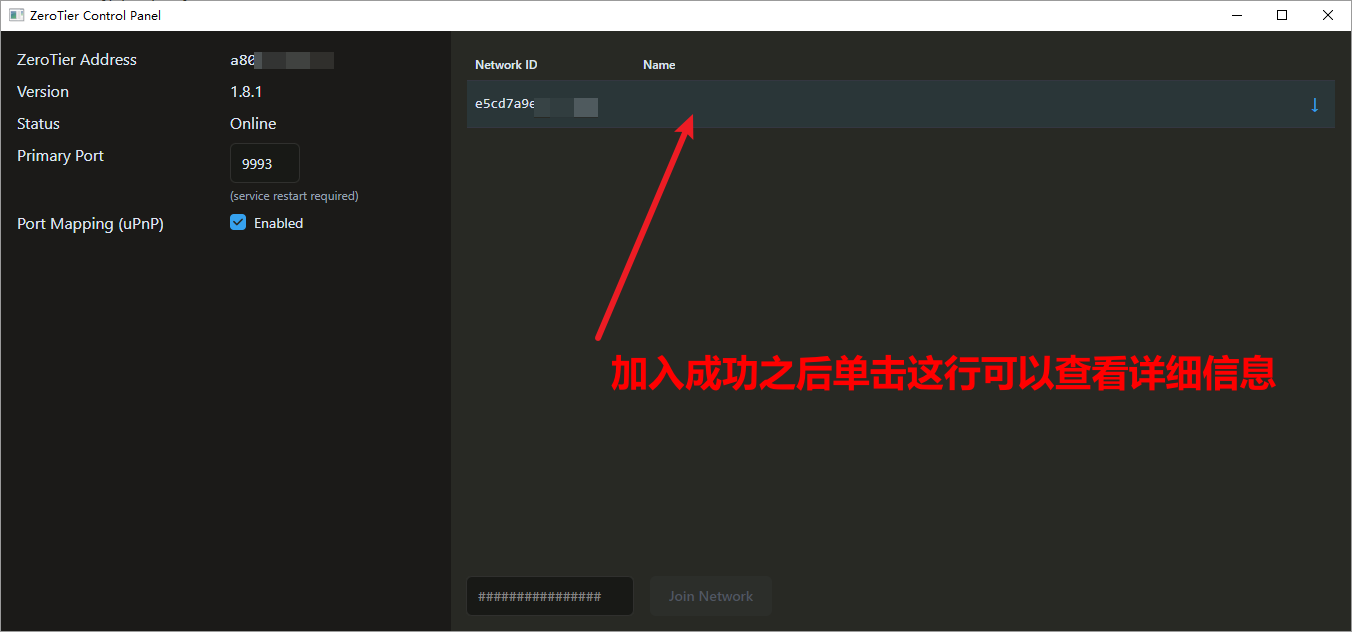Click the Online status value
Image resolution: width=1352 pixels, height=632 pixels.
(x=253, y=124)
